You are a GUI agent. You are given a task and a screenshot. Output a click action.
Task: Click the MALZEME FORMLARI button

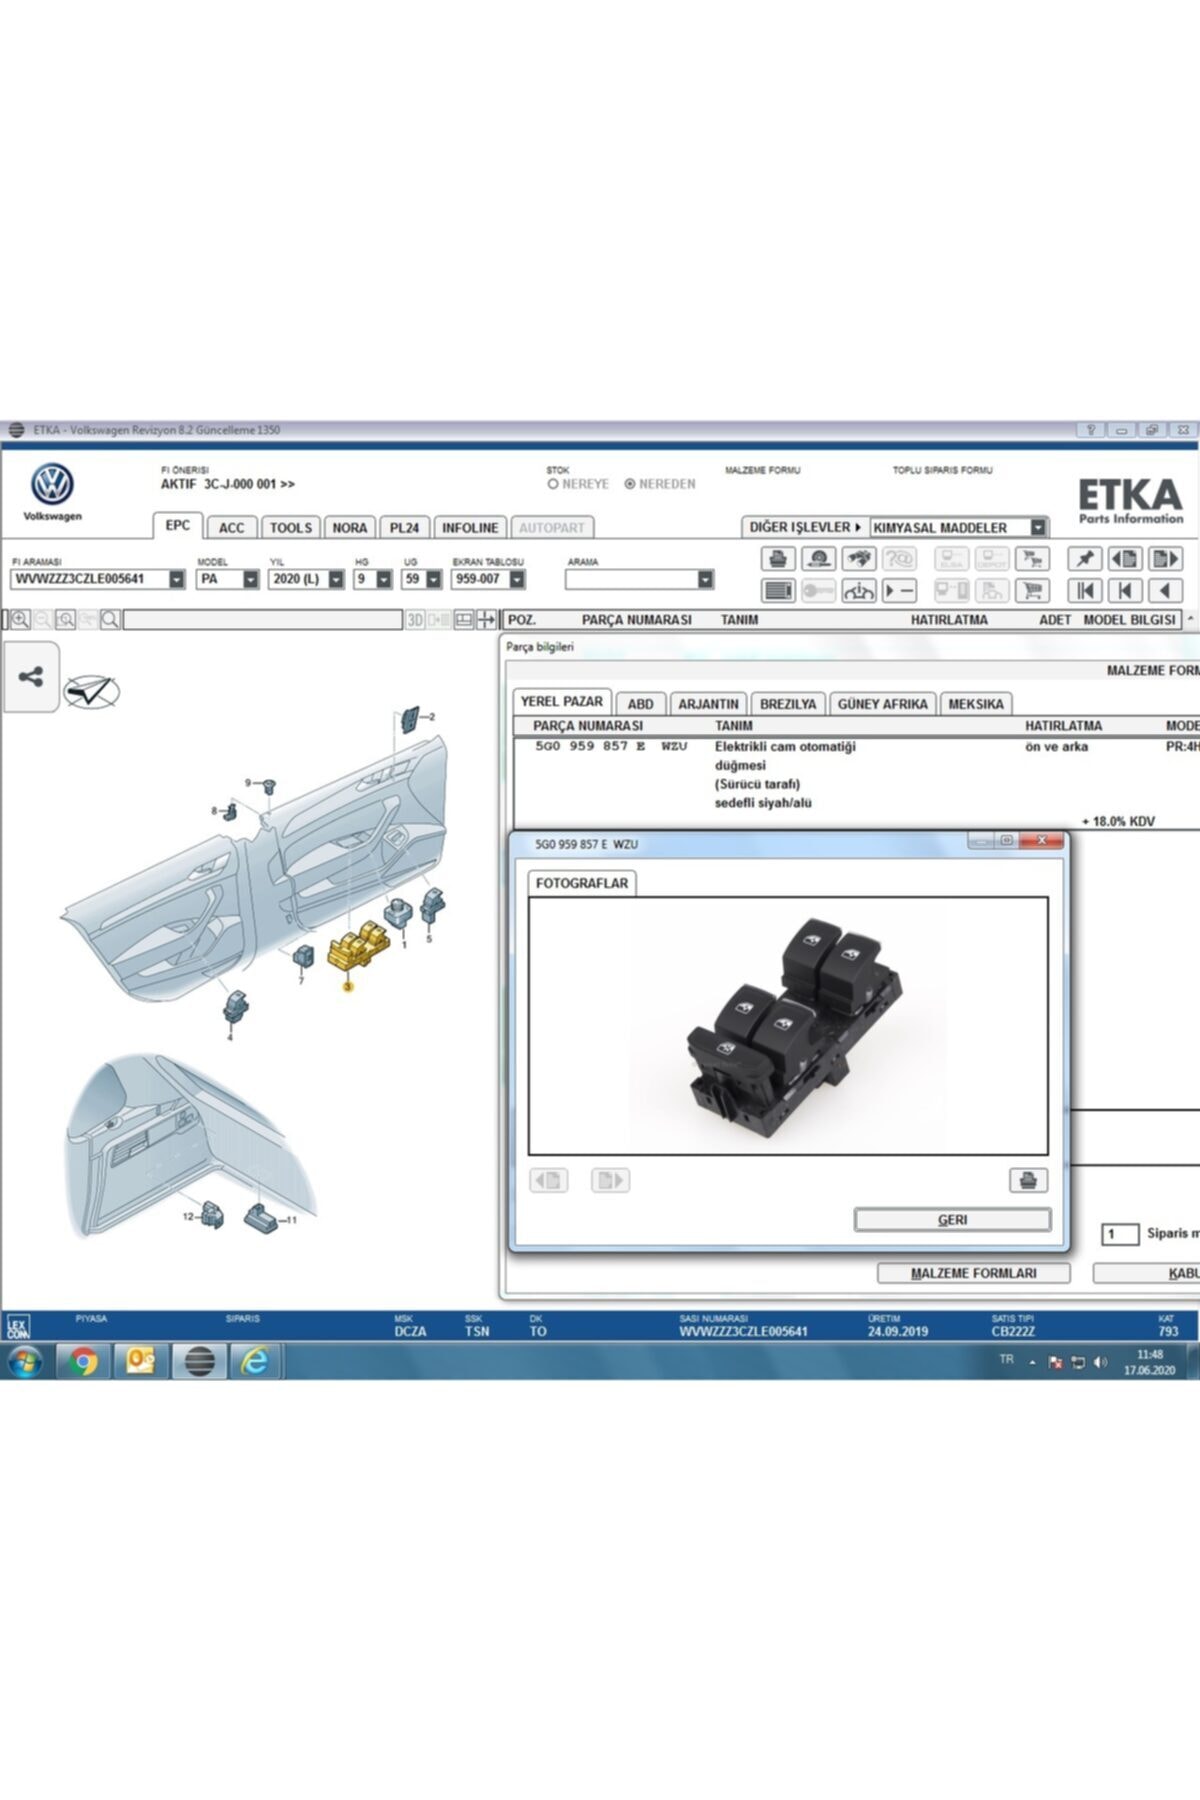click(x=973, y=1273)
